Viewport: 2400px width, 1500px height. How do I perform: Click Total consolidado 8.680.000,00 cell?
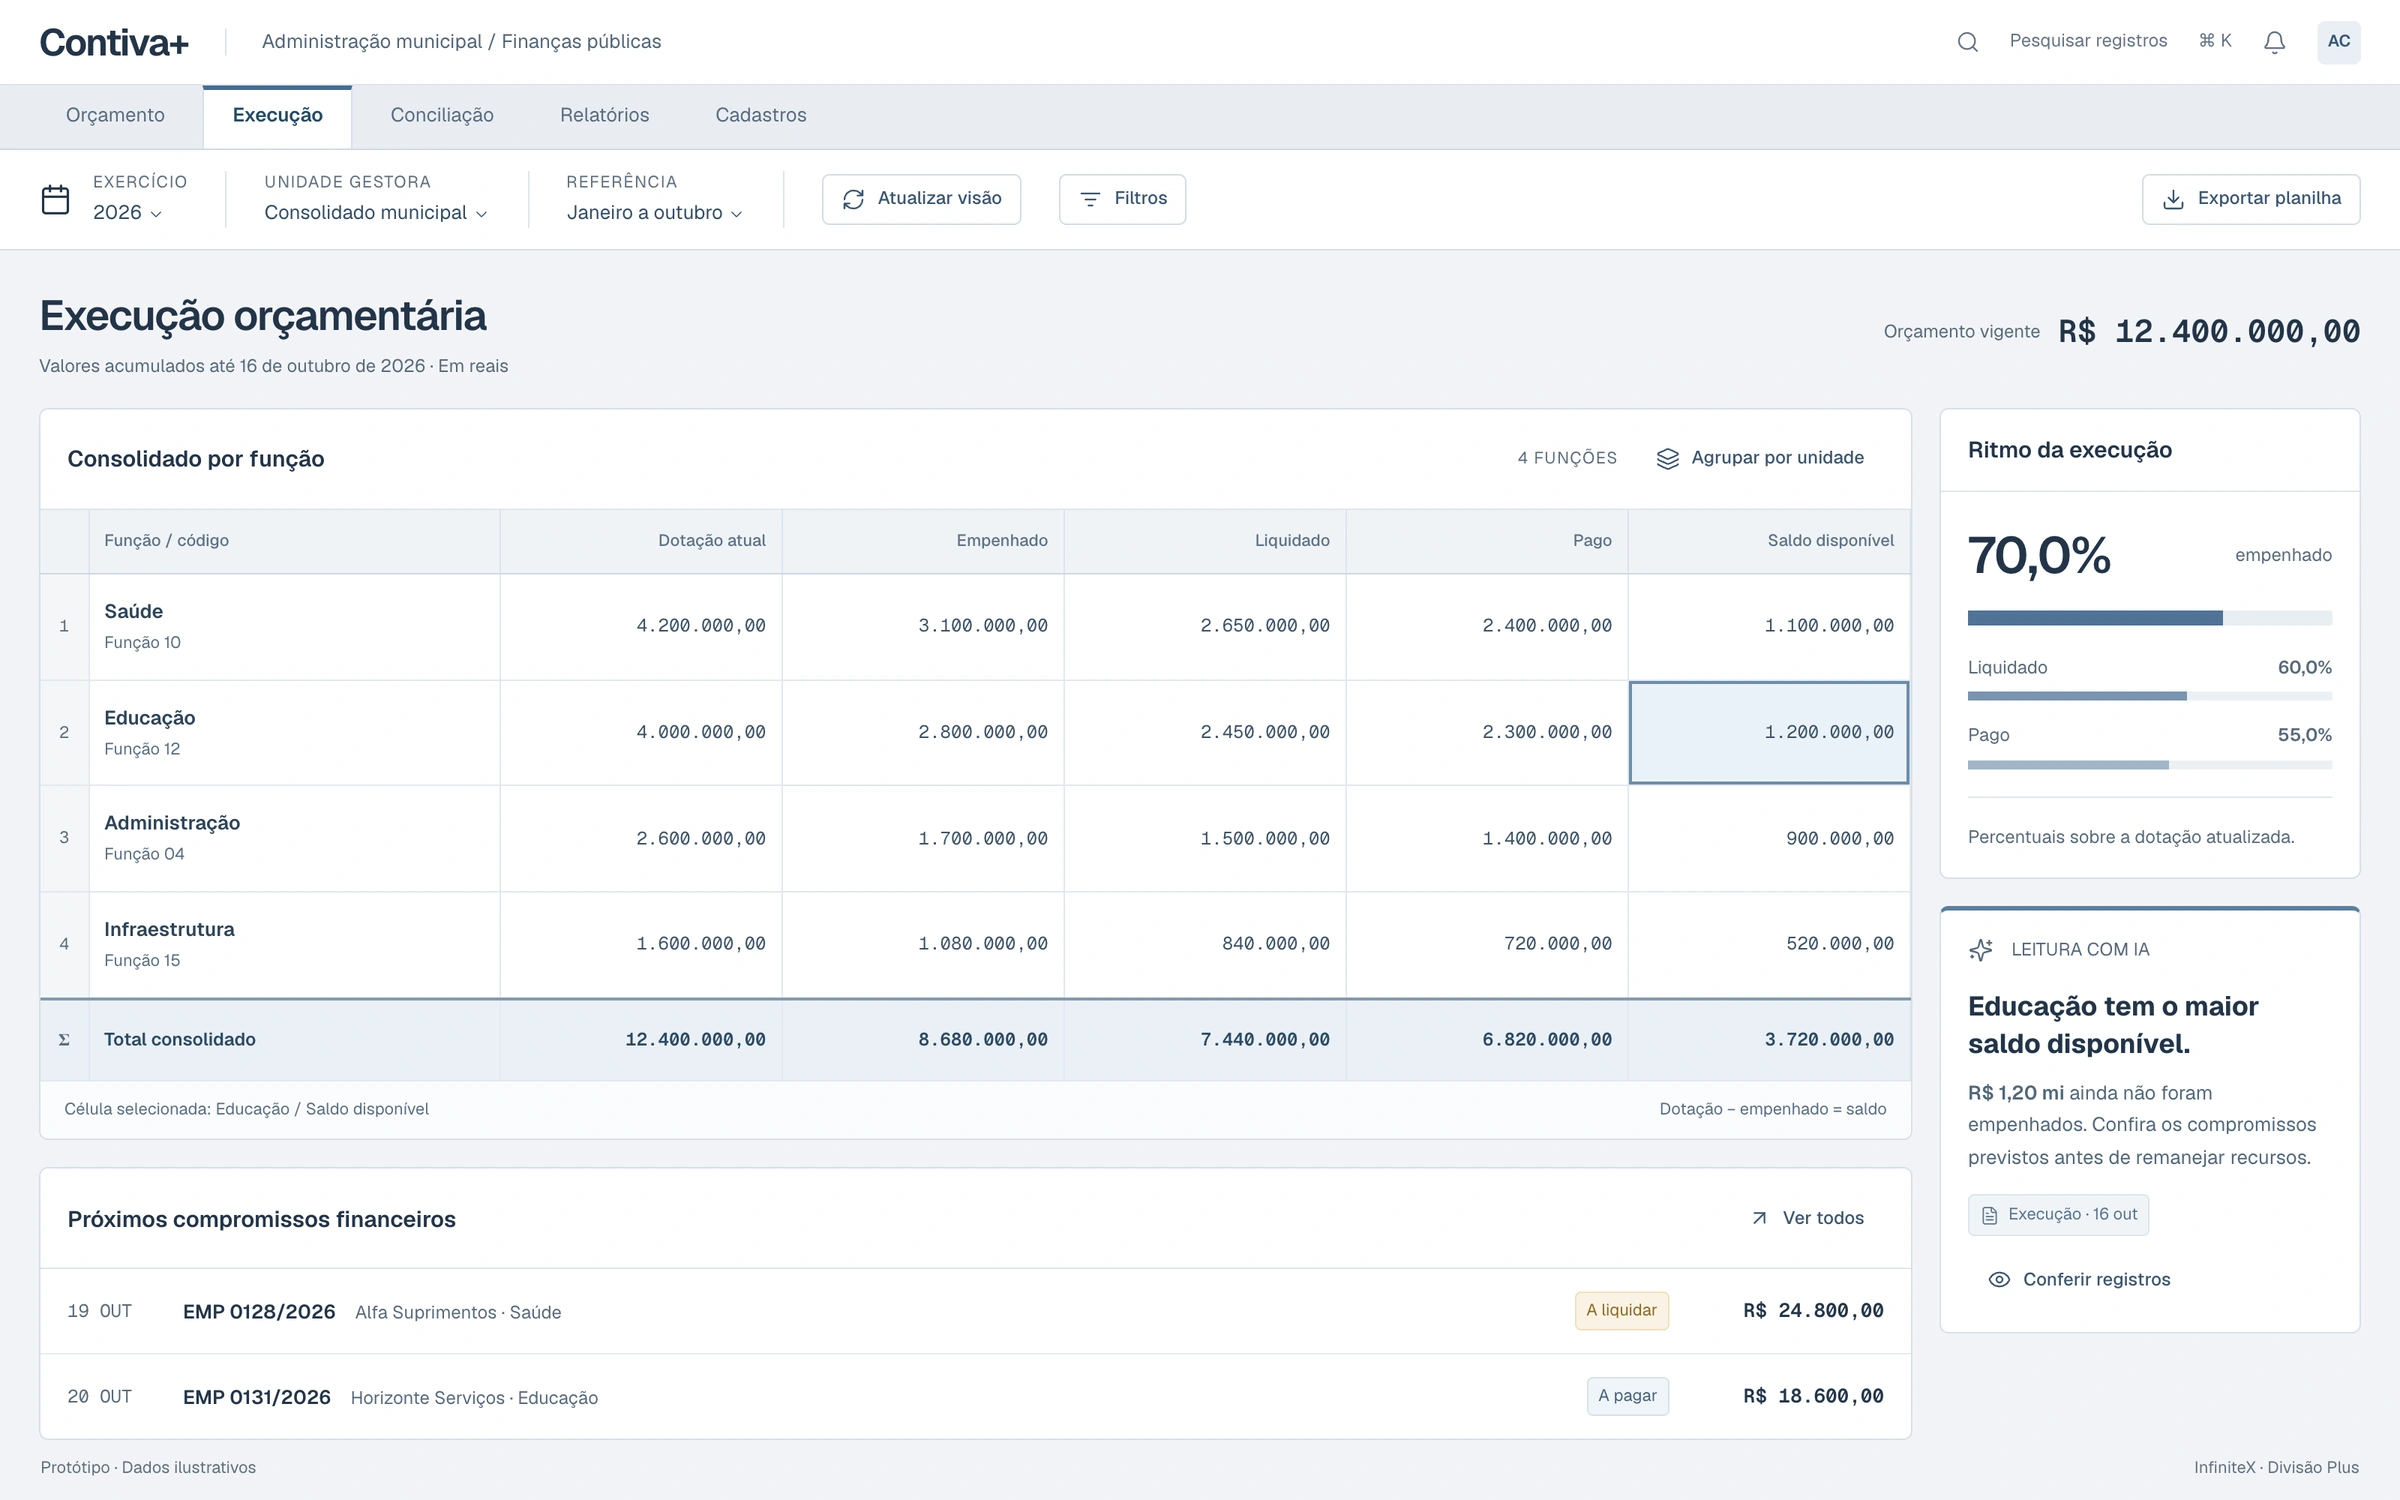(923, 1040)
